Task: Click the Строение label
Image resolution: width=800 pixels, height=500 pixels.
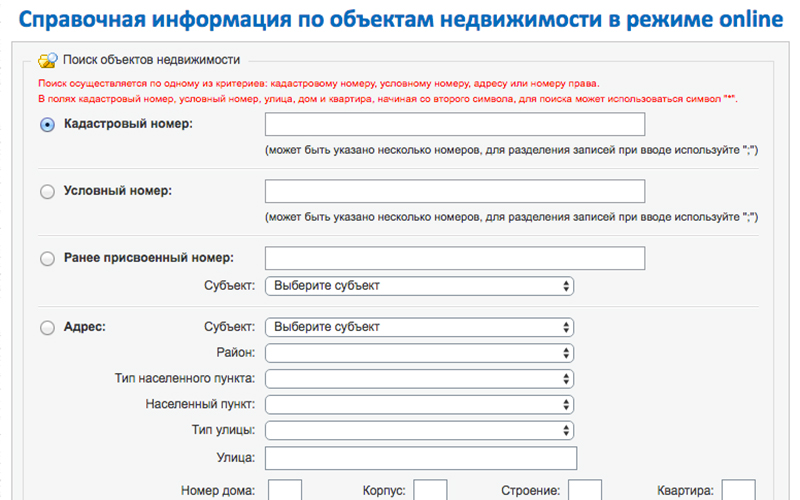Action: 530,491
